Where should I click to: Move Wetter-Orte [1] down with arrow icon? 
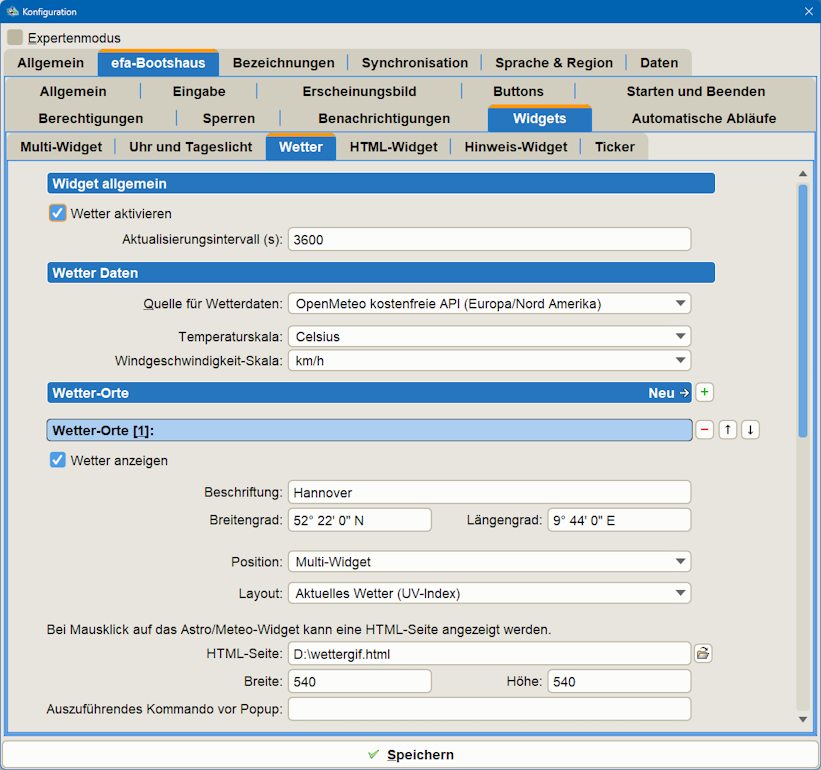coord(750,430)
